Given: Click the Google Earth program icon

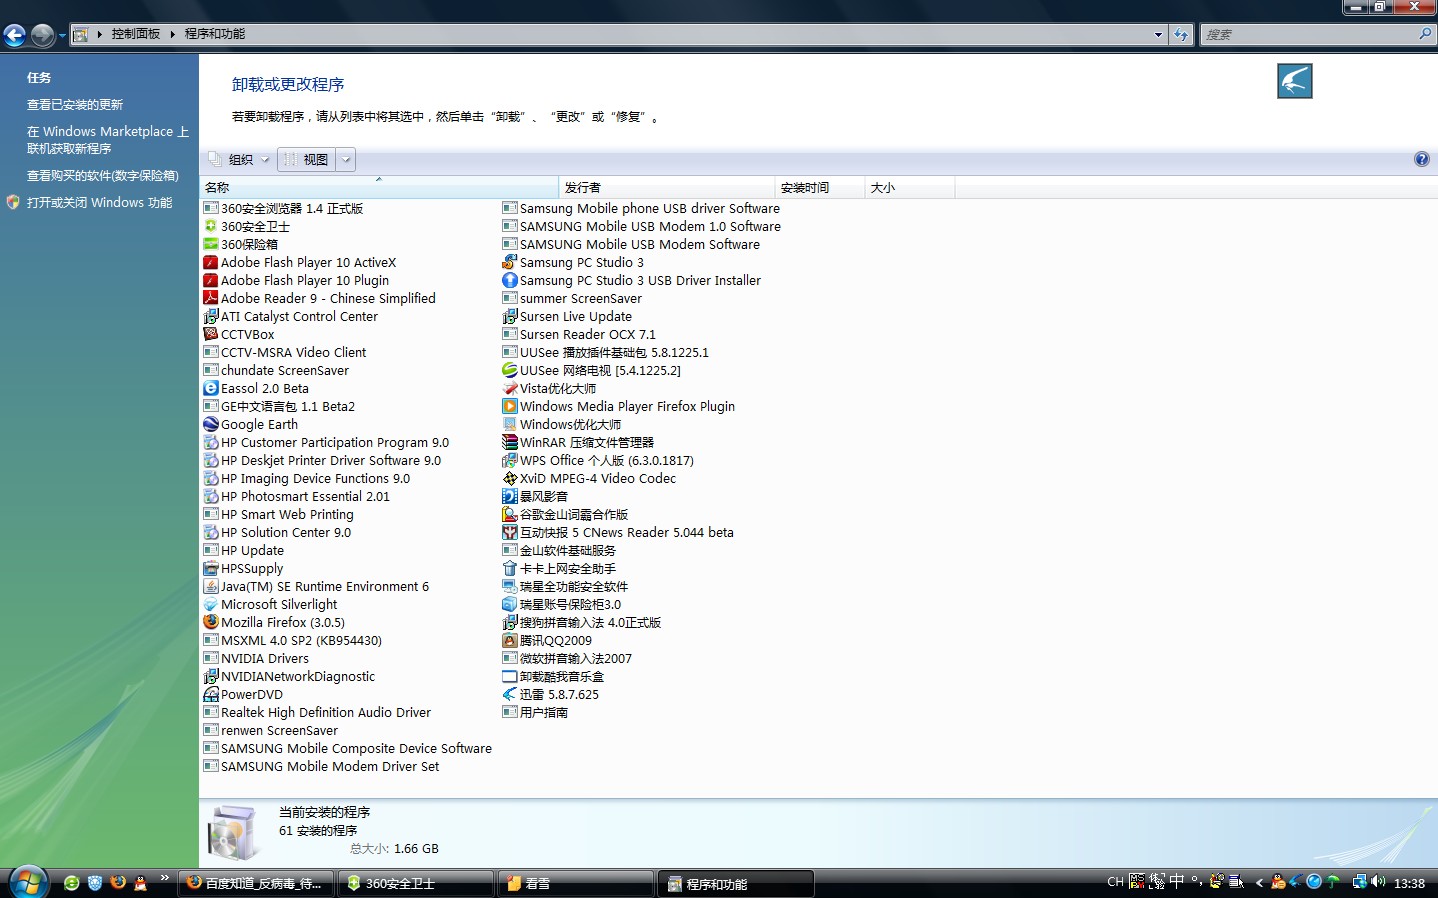Looking at the screenshot, I should click(x=210, y=424).
